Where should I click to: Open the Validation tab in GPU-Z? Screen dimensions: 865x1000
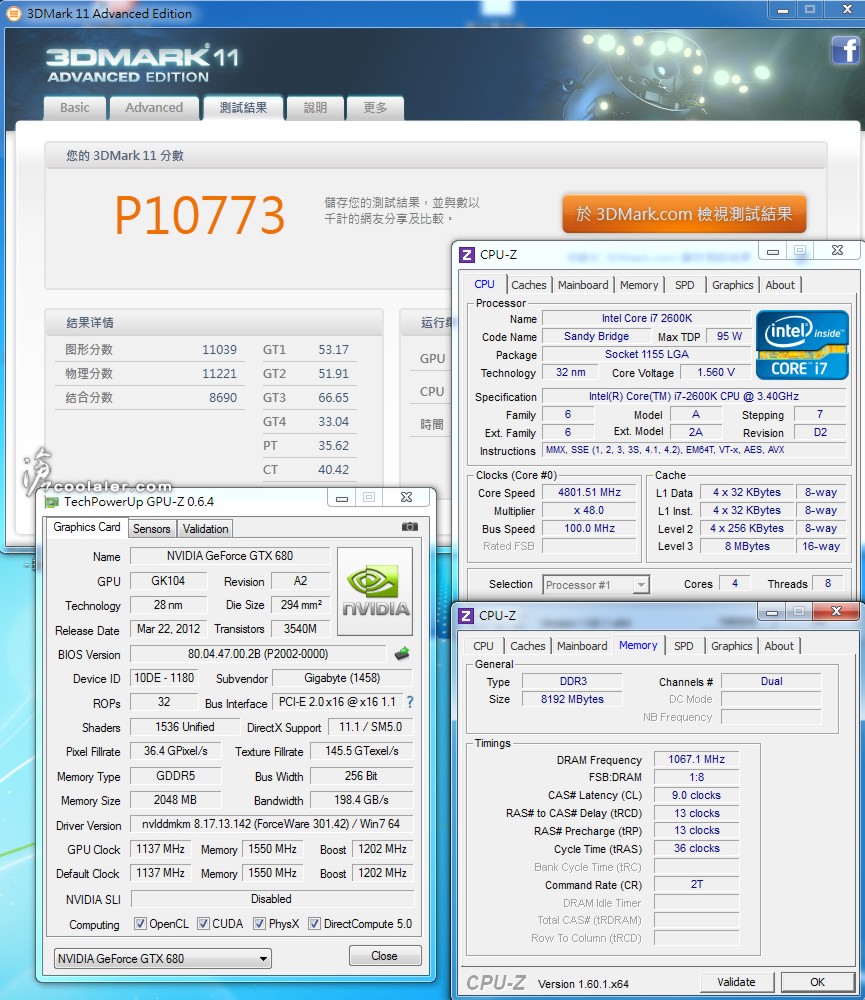point(205,529)
